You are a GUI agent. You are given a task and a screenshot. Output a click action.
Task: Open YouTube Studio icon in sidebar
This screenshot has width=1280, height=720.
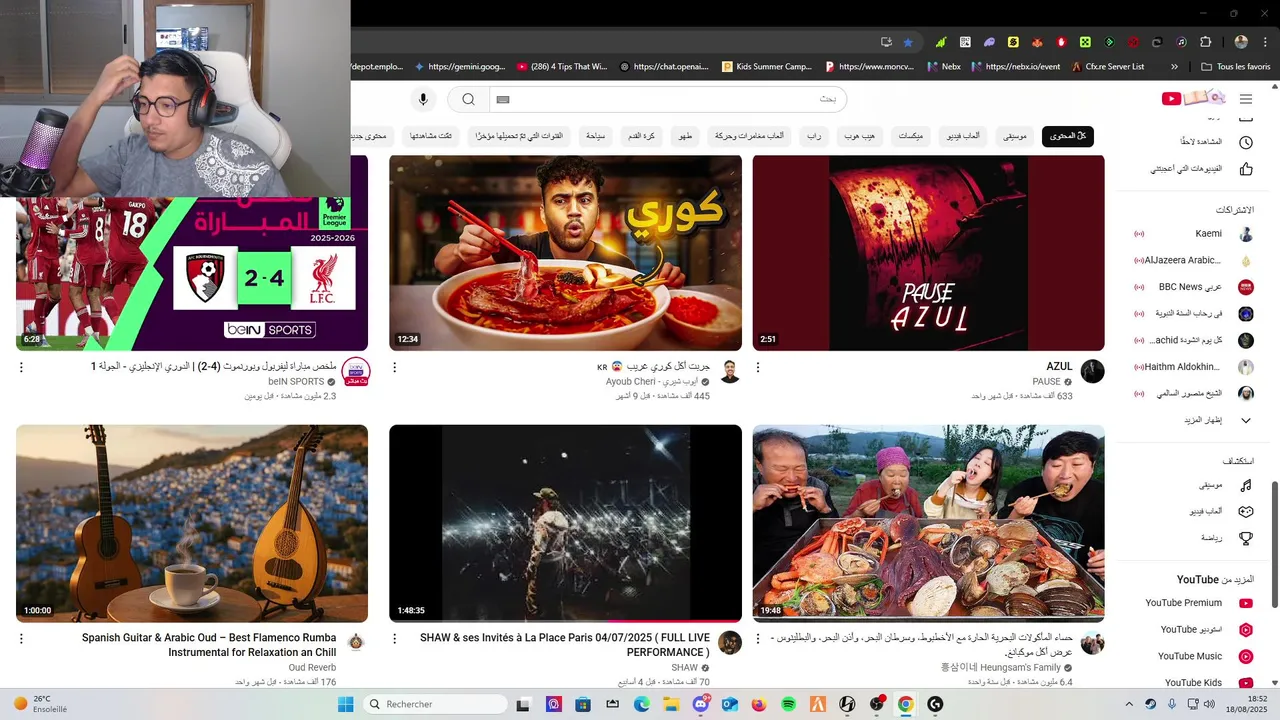(x=1245, y=630)
